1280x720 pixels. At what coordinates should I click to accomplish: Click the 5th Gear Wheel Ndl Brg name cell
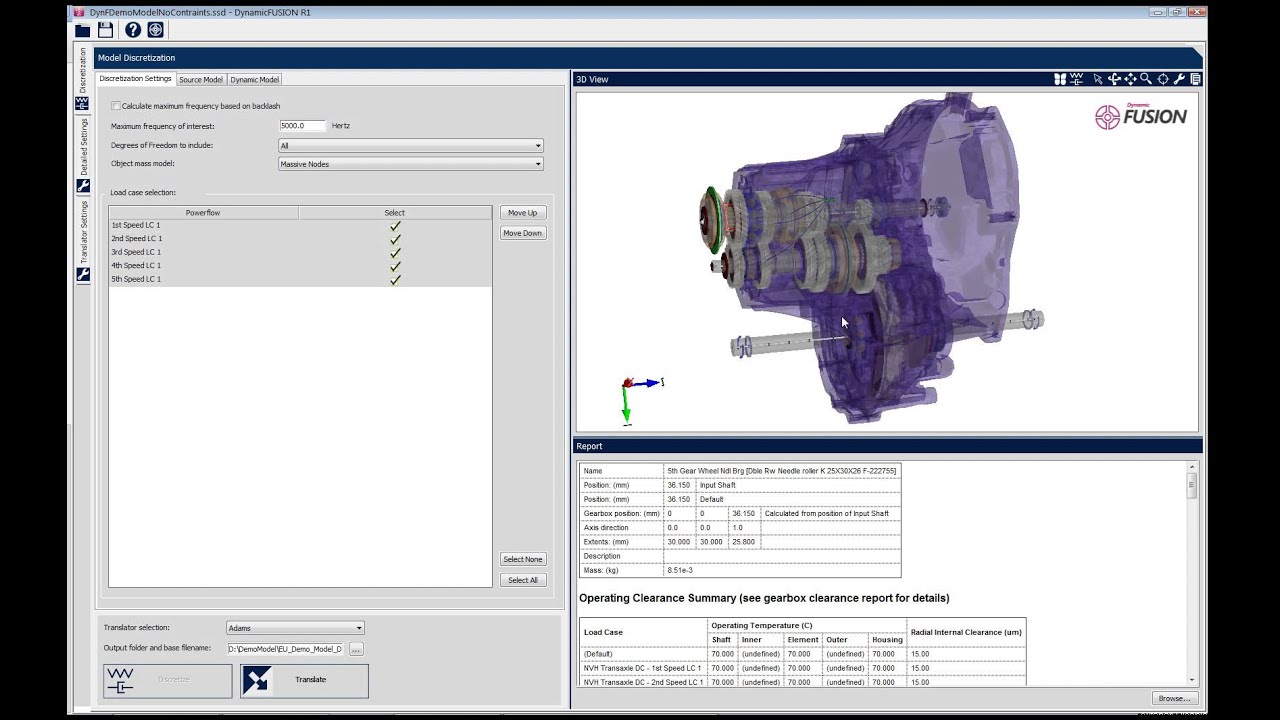point(782,471)
